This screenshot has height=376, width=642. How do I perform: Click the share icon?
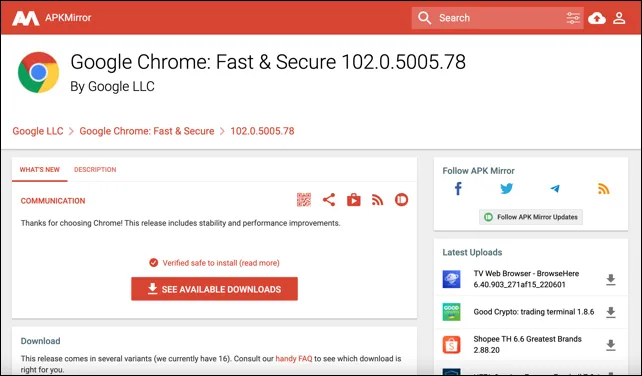pyautogui.click(x=329, y=200)
